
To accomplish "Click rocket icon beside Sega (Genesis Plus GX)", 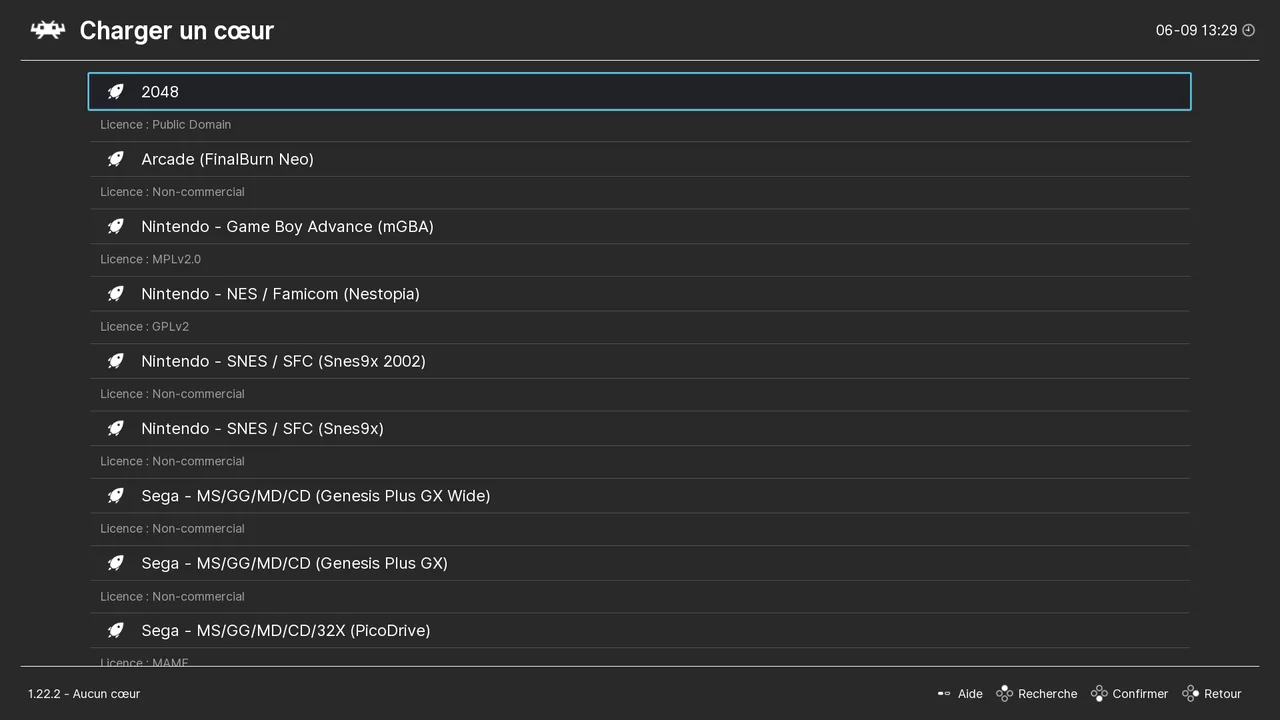I will tap(116, 563).
